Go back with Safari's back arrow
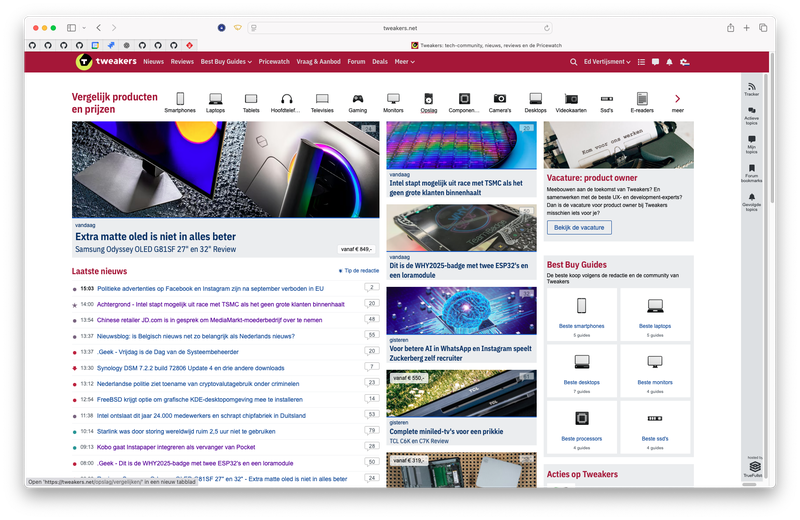Image resolution: width=800 pixels, height=520 pixels. [98, 28]
